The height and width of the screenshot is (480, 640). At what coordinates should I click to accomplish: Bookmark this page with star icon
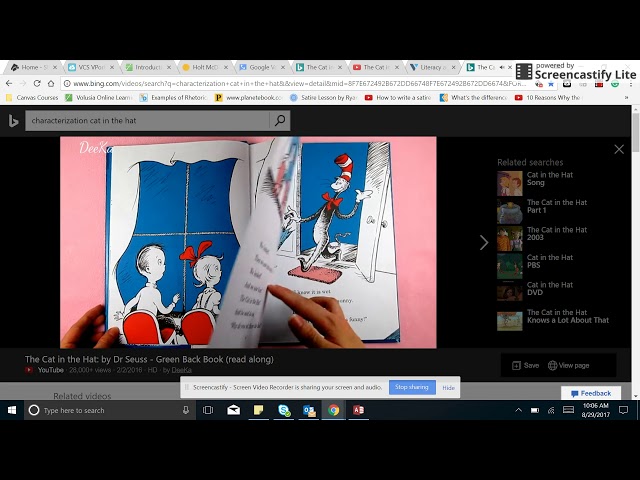point(551,84)
